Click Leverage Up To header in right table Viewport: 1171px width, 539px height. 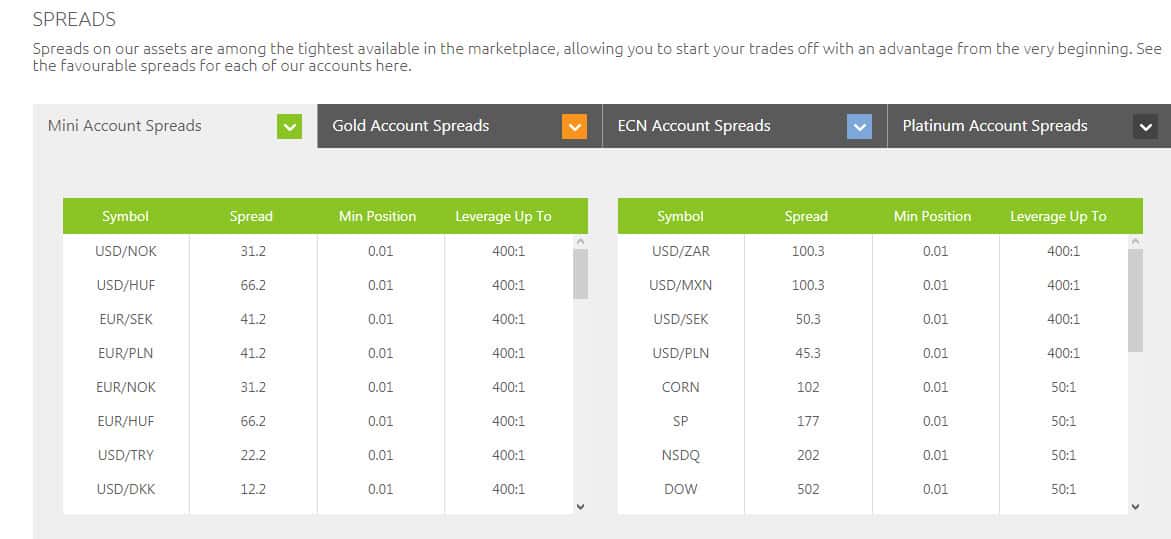coord(1058,216)
